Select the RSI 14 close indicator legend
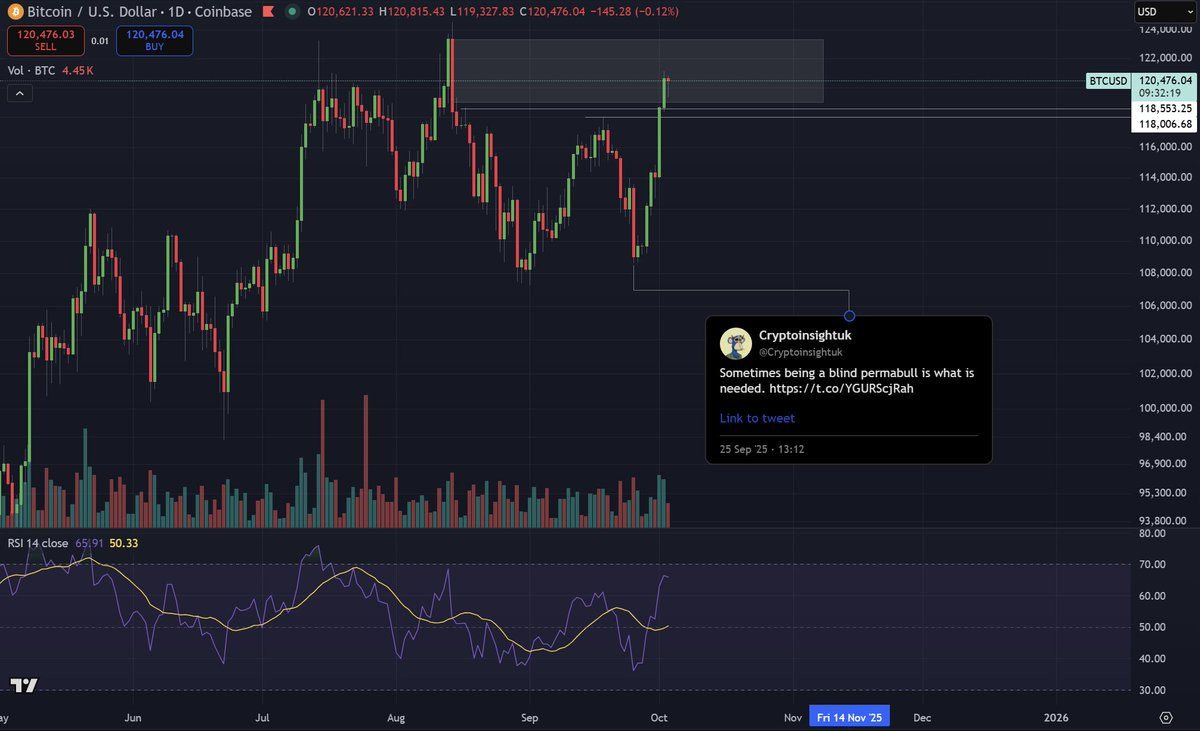This screenshot has width=1200, height=731. coord(38,543)
